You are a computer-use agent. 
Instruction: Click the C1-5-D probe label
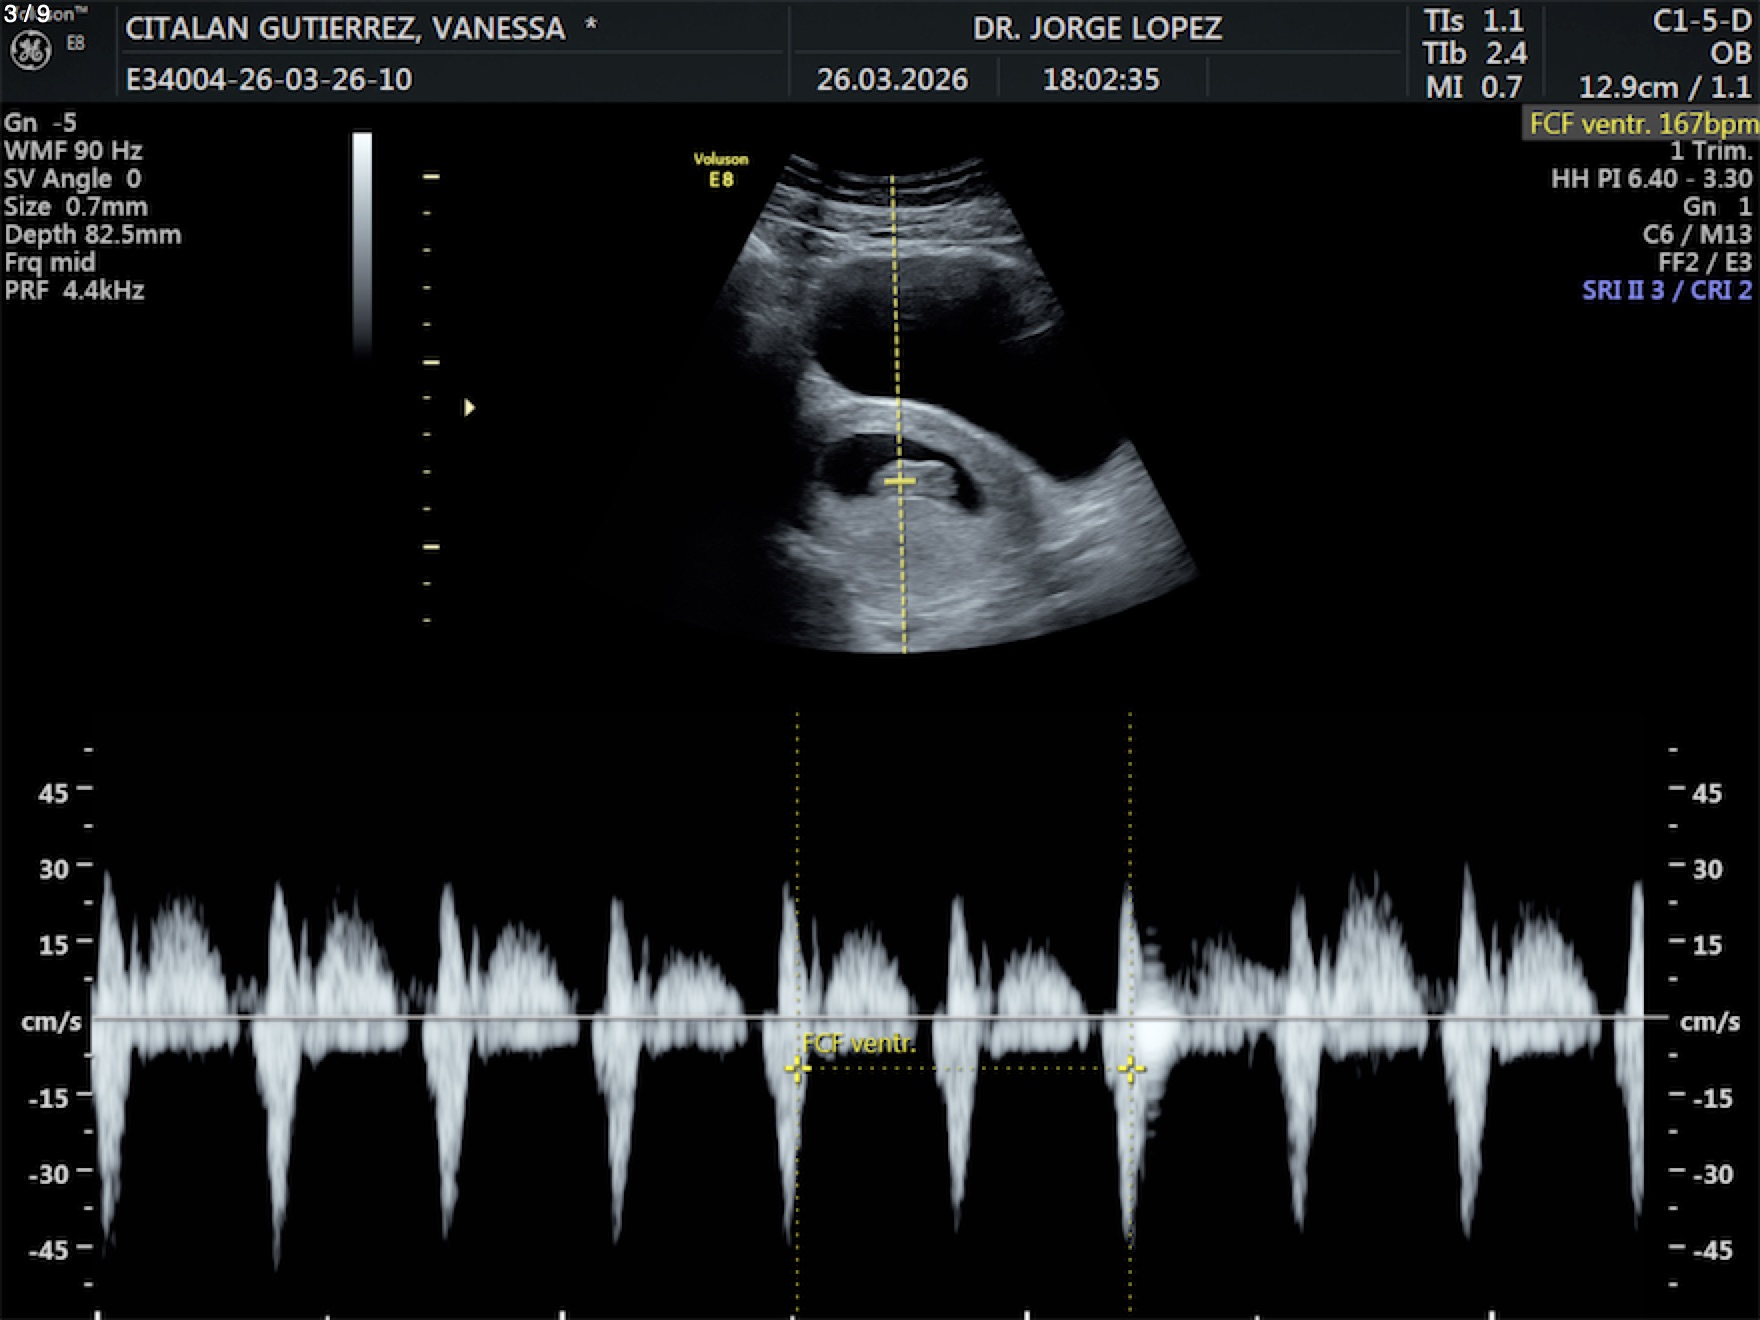pyautogui.click(x=1701, y=22)
